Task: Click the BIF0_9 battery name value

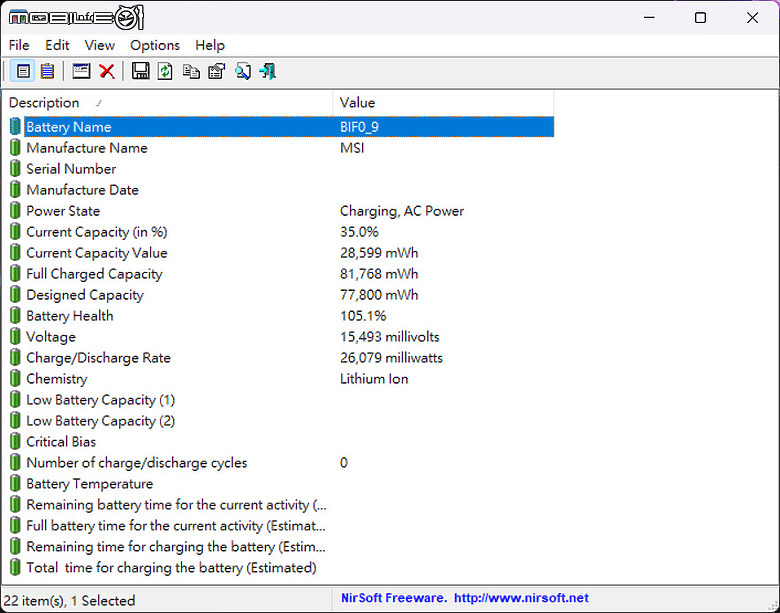Action: tap(359, 127)
